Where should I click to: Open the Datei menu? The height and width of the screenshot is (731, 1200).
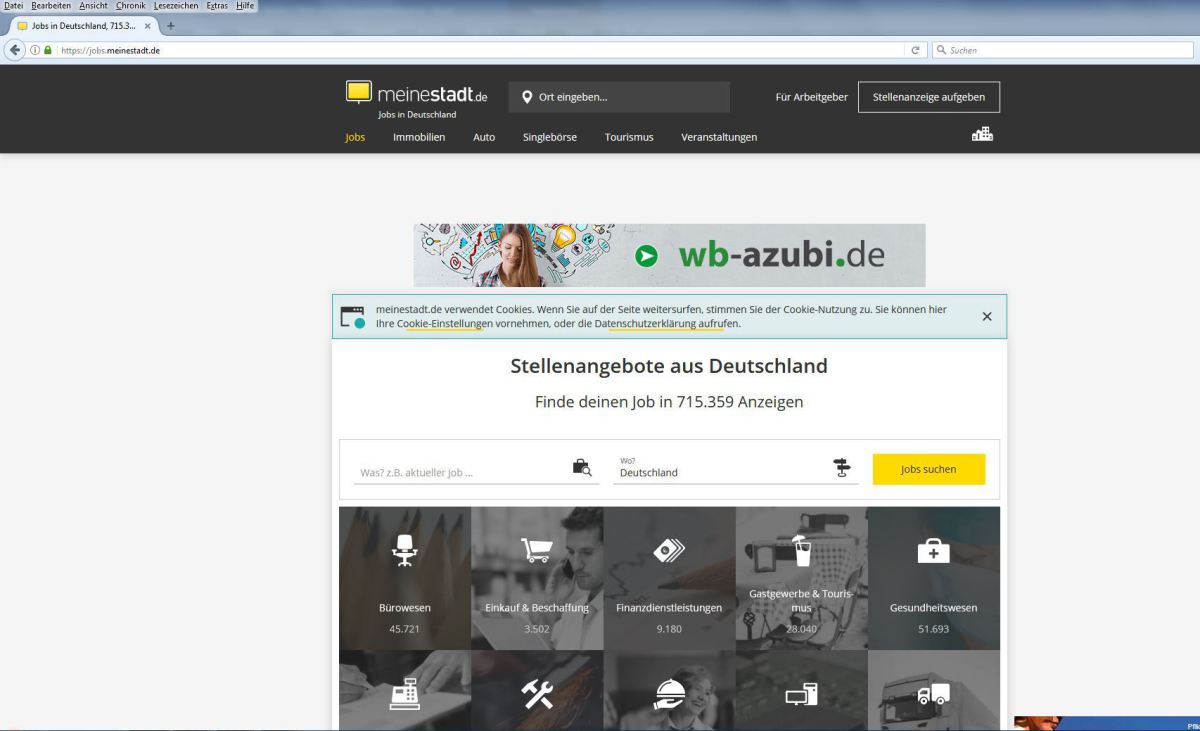click(14, 6)
